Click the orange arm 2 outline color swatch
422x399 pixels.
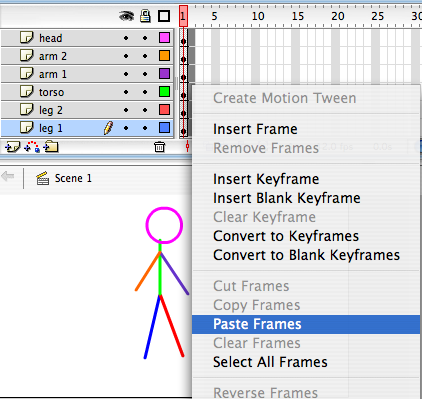click(164, 56)
